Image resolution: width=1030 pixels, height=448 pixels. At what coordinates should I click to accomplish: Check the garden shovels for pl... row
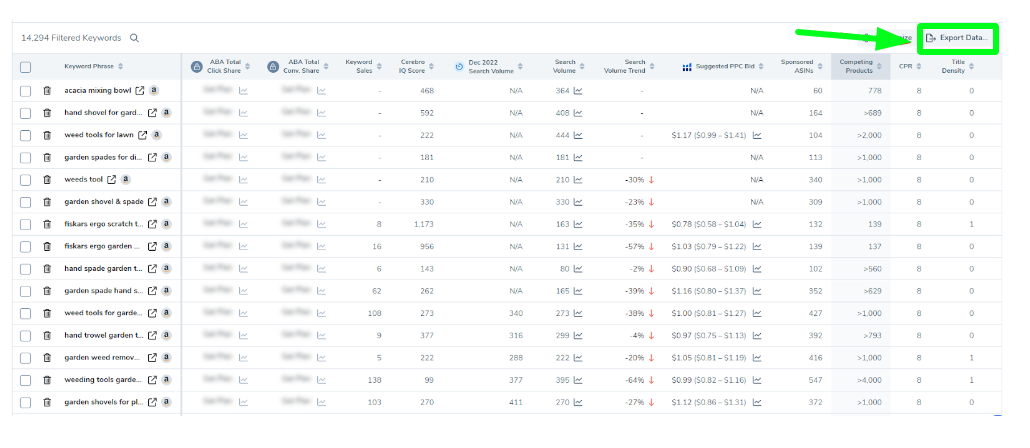click(x=25, y=403)
